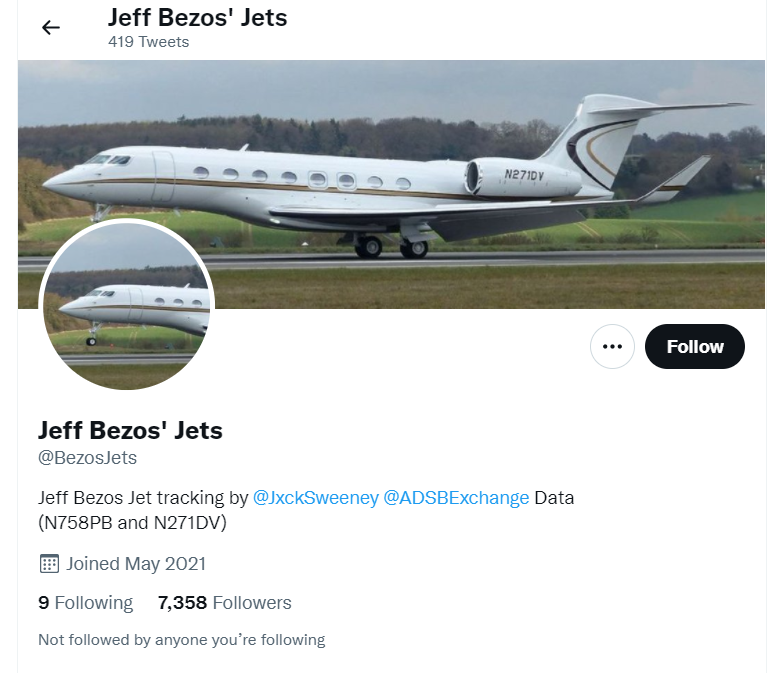Open the round profile avatar photo

(x=126, y=305)
